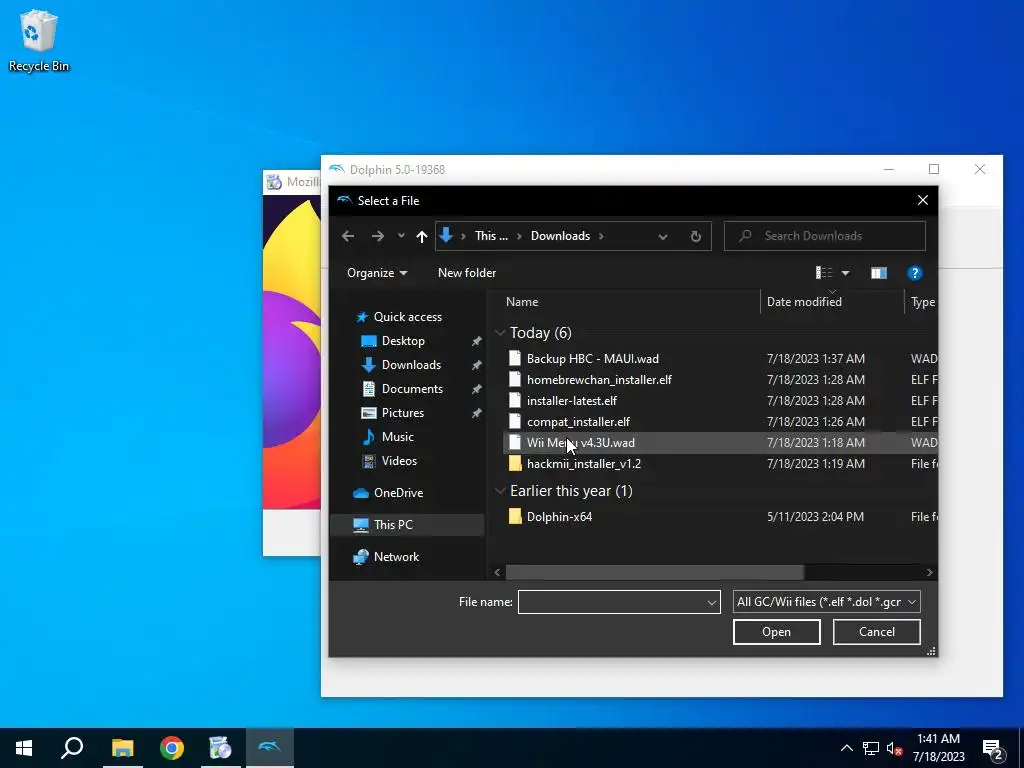Unpin Desktop using its pin icon
This screenshot has height=768, width=1024.
[x=477, y=342]
